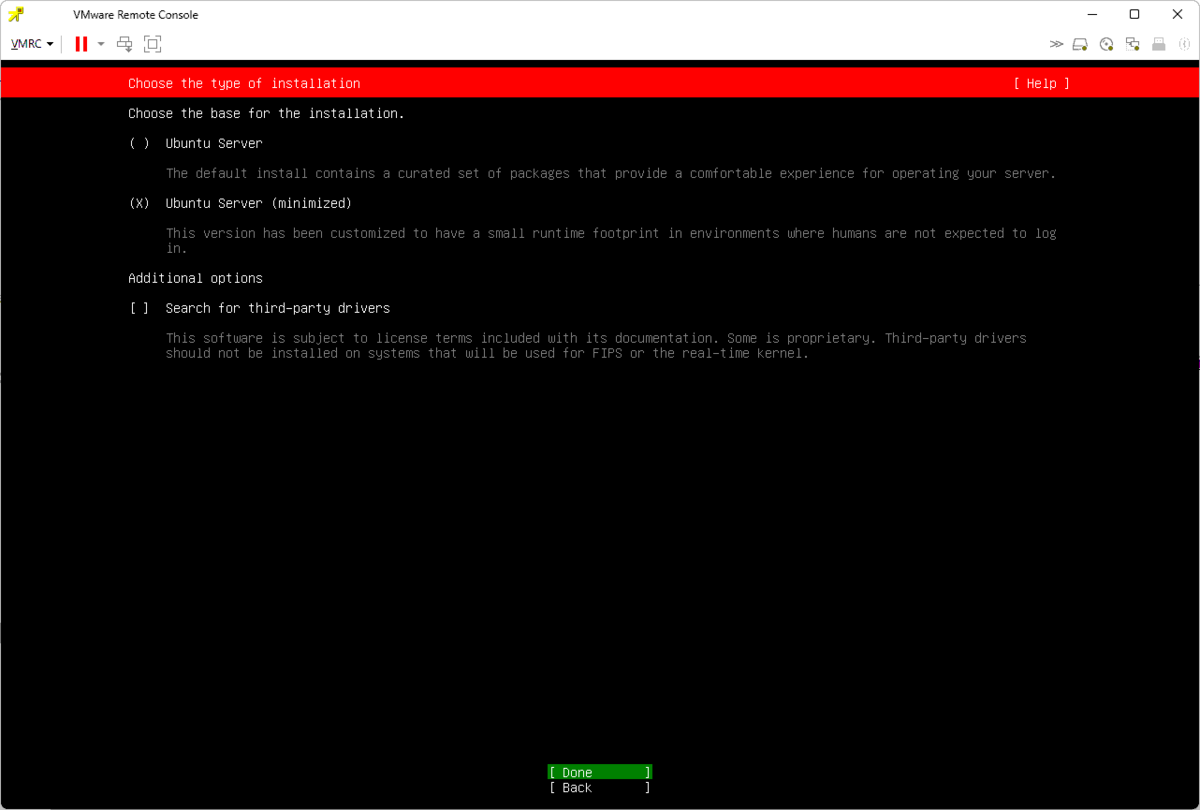The width and height of the screenshot is (1200, 810).
Task: Click the 'Additional options' heading
Action: click(x=195, y=278)
